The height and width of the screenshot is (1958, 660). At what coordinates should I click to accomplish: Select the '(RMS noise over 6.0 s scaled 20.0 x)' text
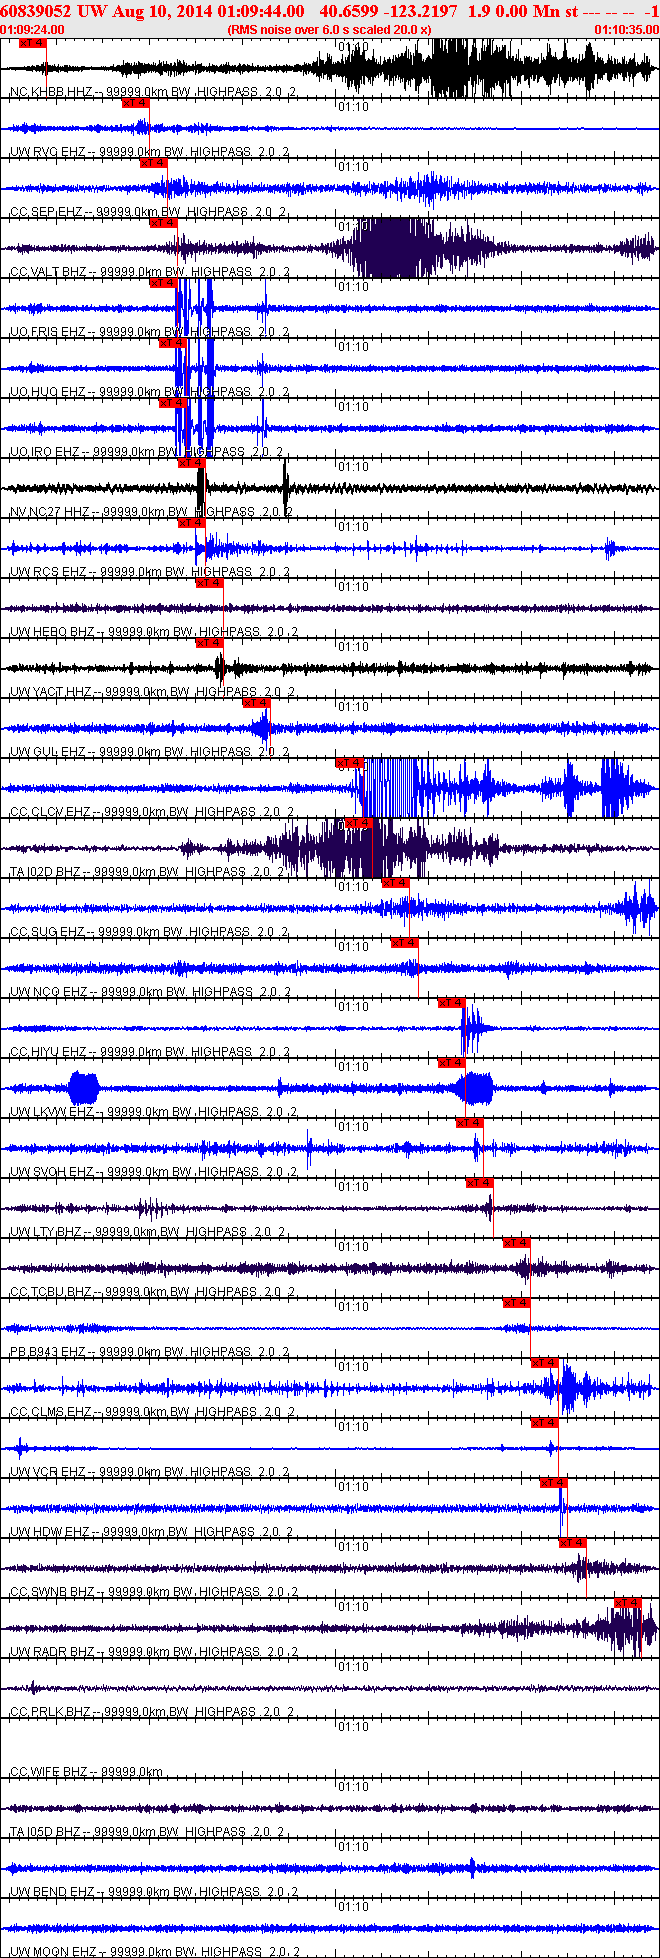tap(330, 30)
